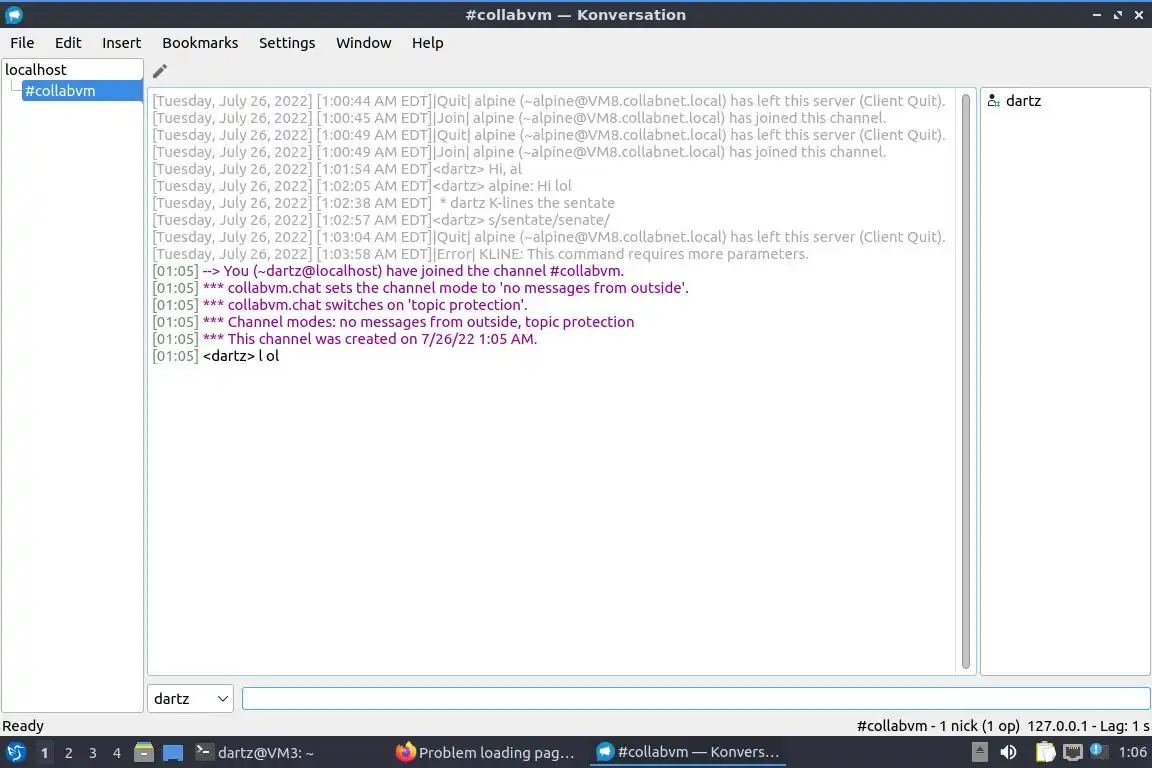Click the pencil edit topic icon
This screenshot has height=768, width=1152.
[x=159, y=71]
